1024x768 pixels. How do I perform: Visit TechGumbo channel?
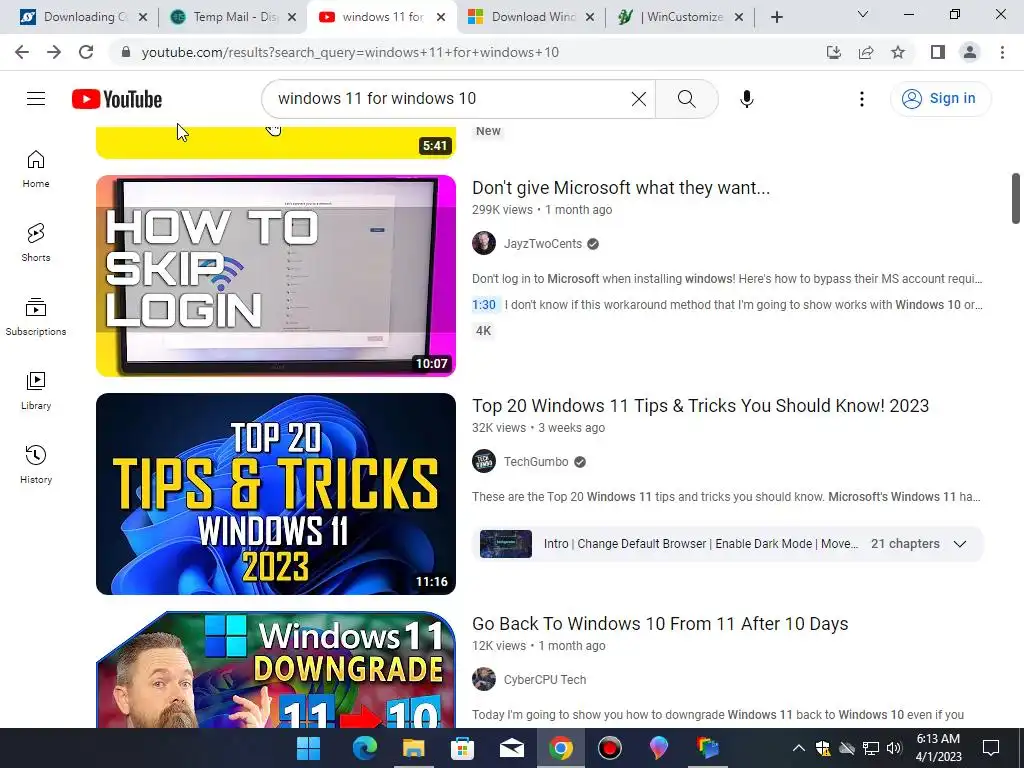pos(536,462)
